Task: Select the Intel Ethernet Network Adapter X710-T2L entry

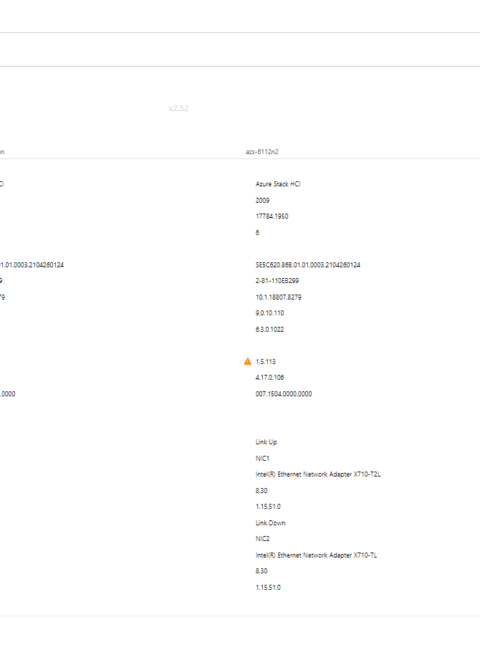Action: (x=318, y=474)
